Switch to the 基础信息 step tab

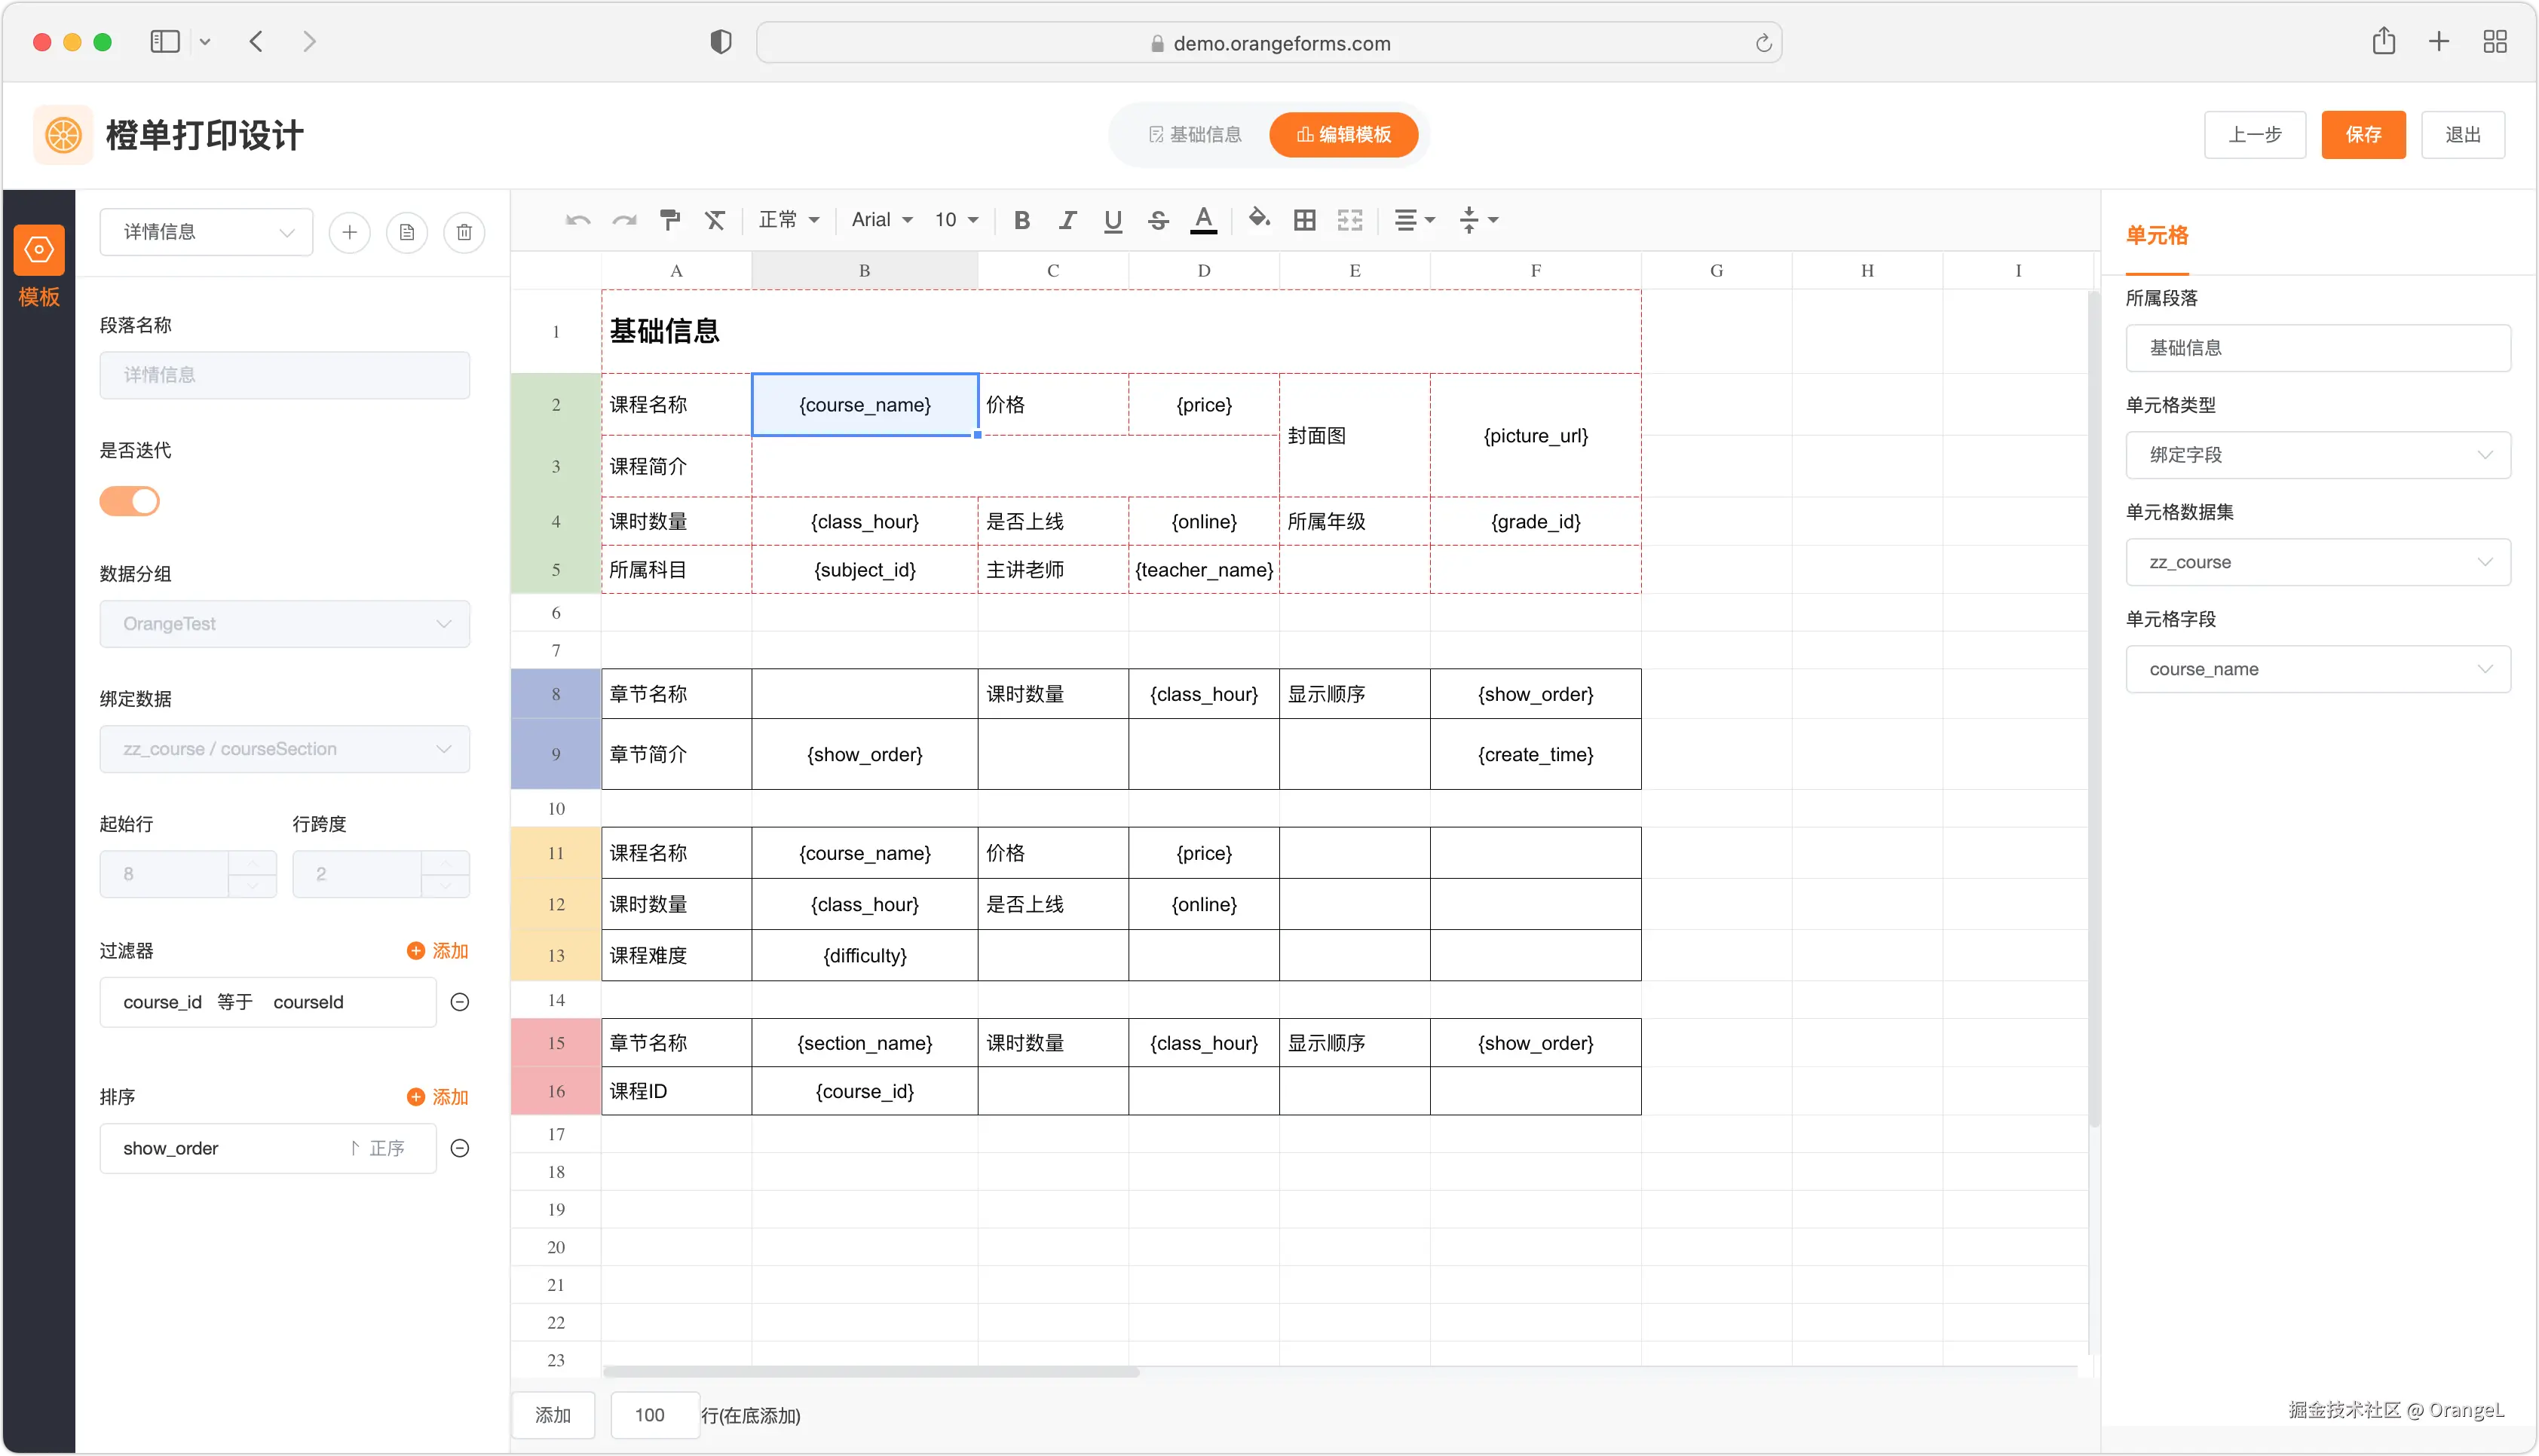point(1195,135)
